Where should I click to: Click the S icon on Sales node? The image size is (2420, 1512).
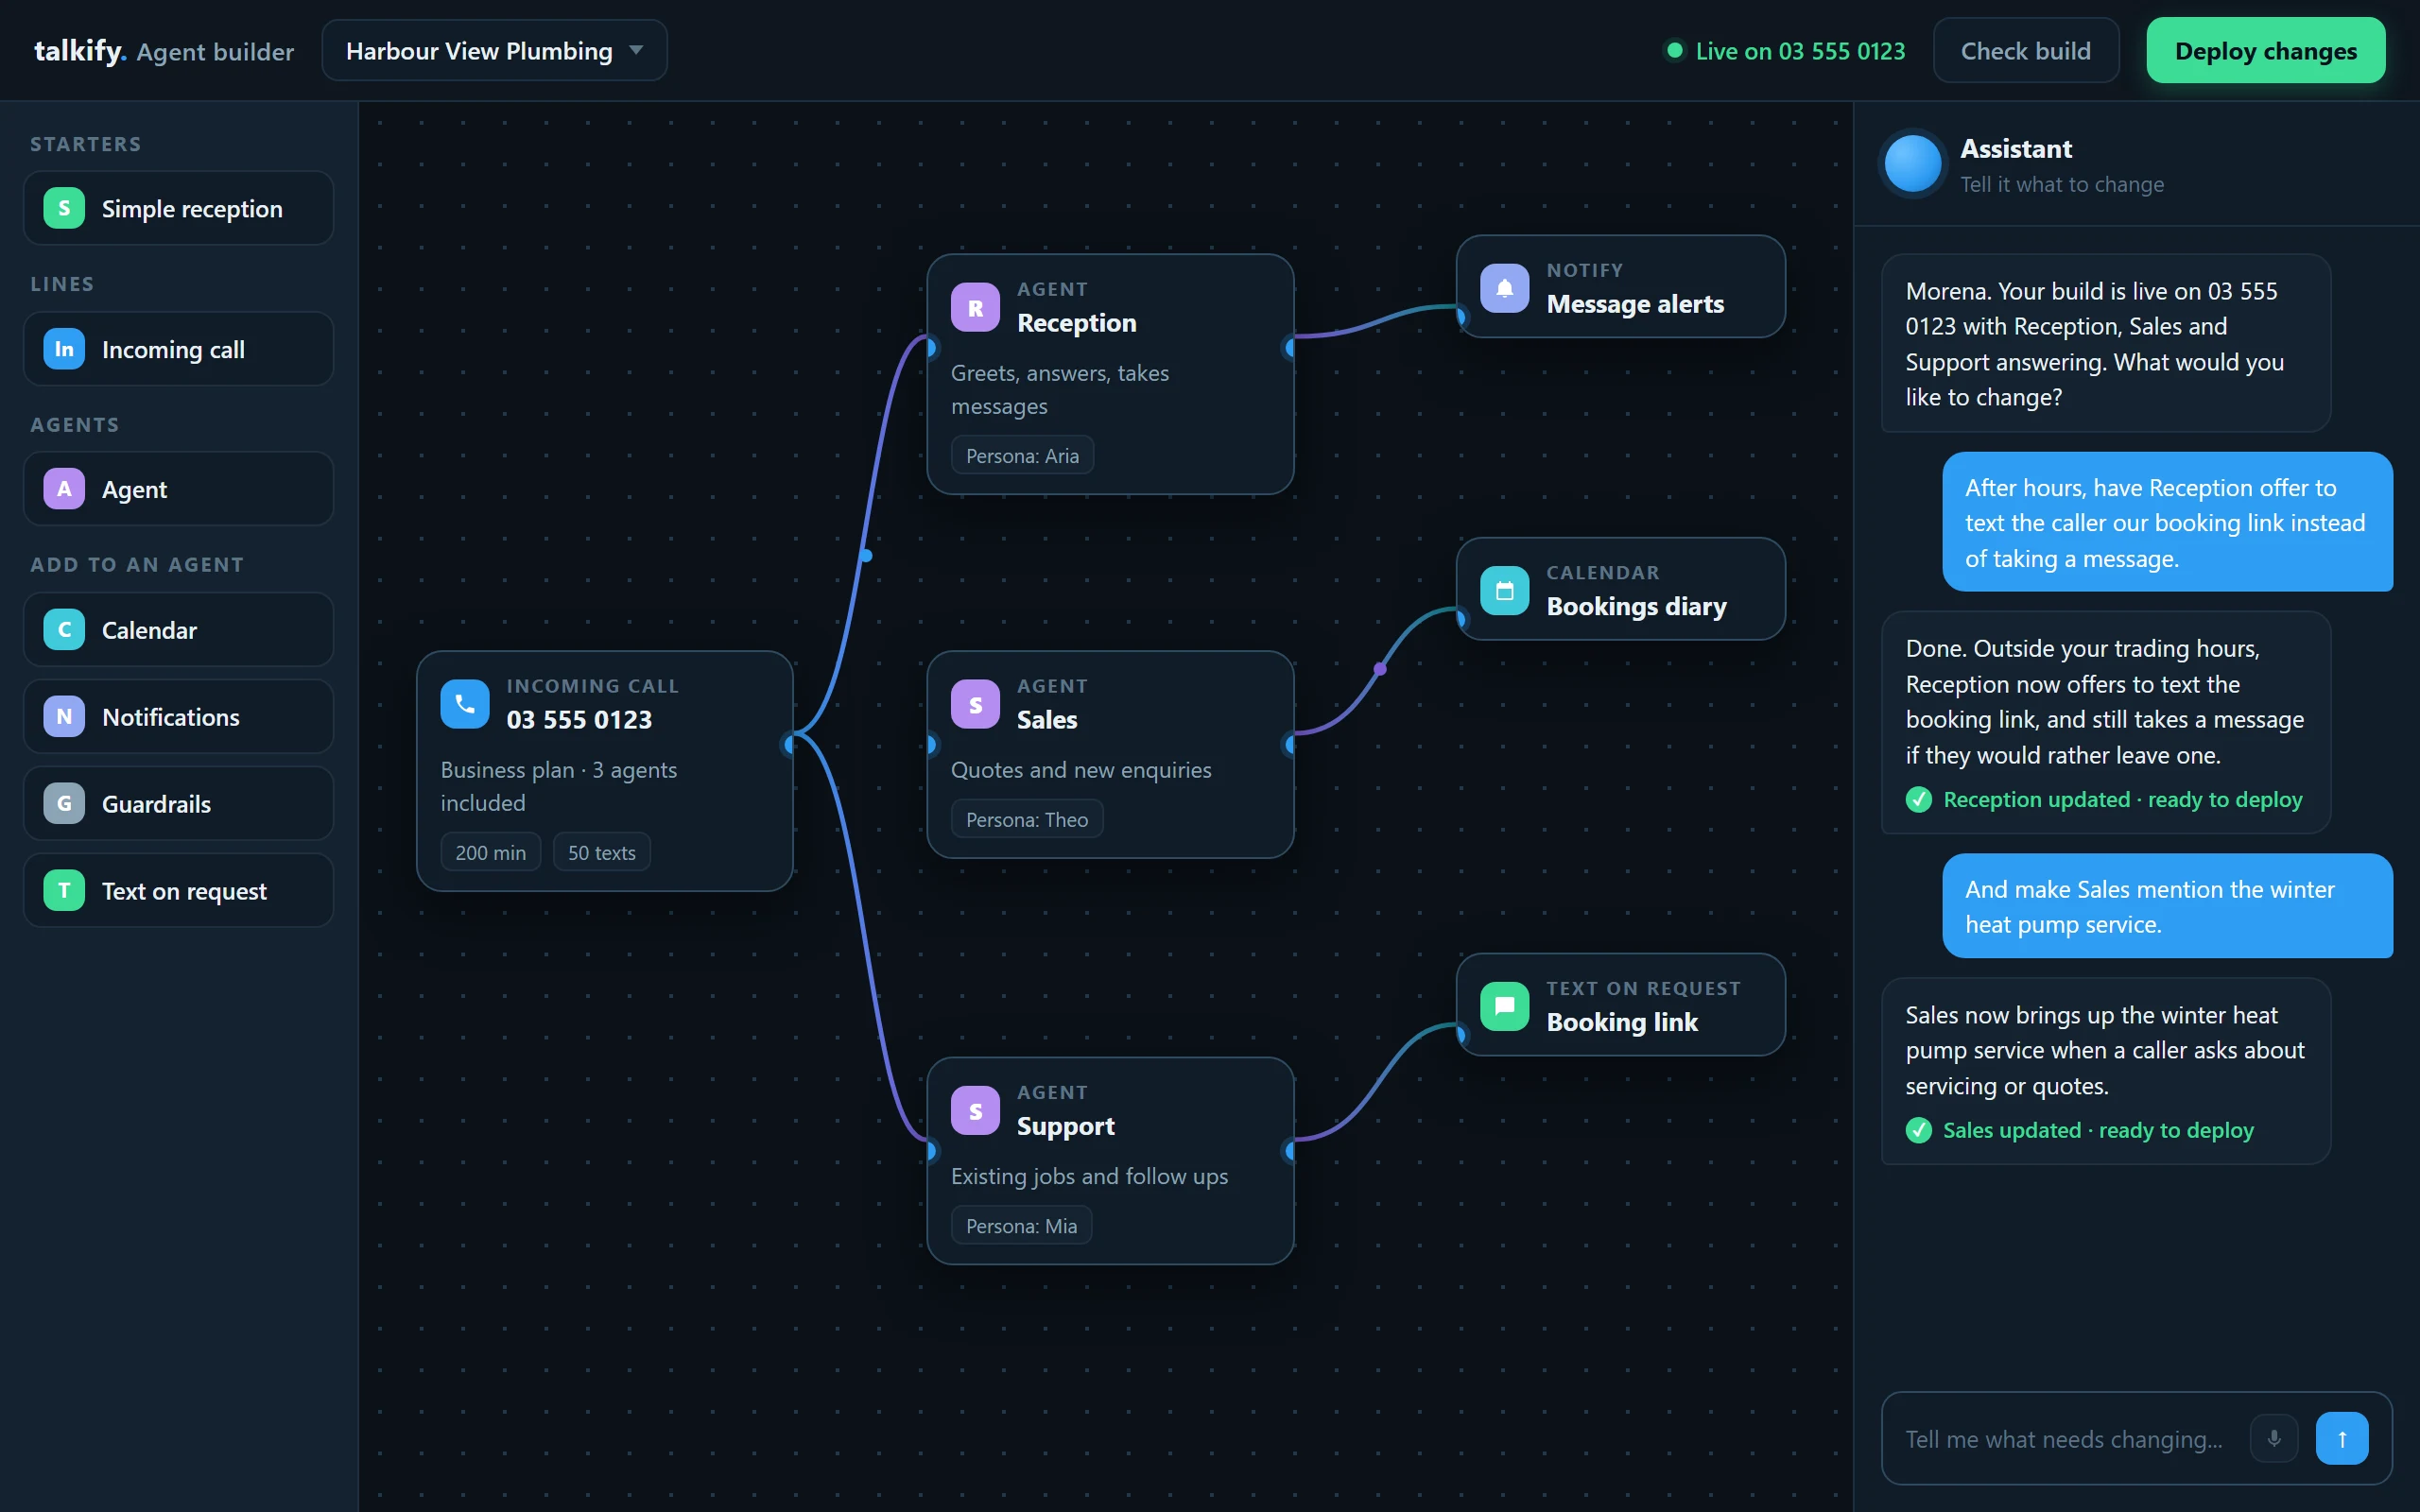click(x=975, y=705)
